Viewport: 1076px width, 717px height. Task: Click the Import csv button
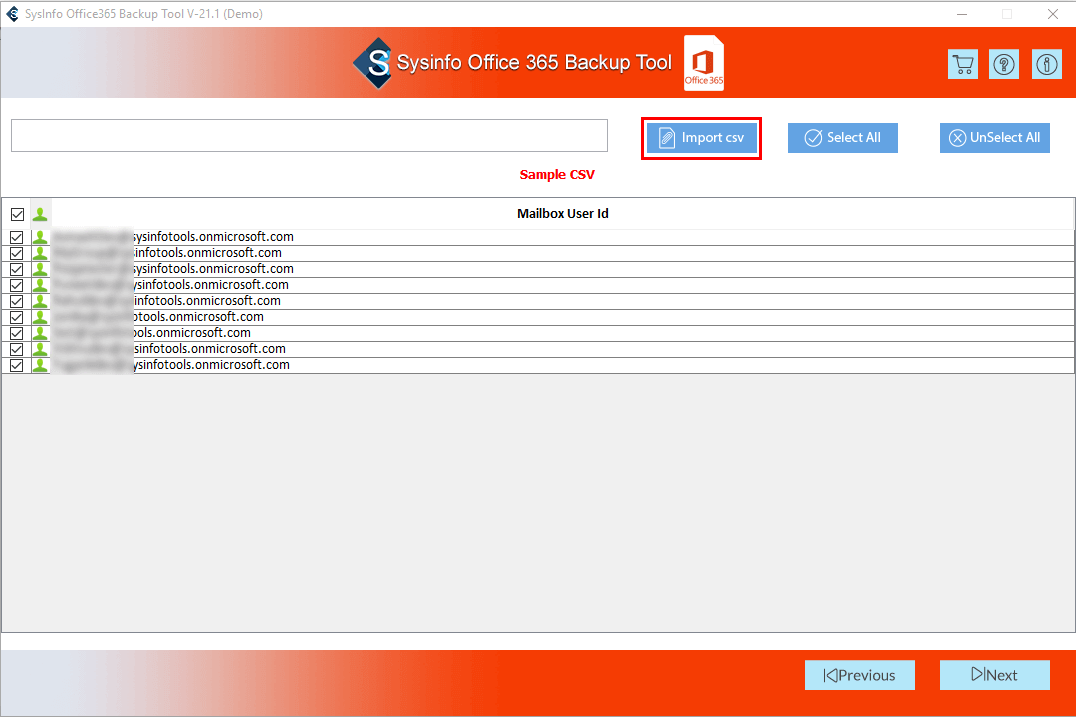pyautogui.click(x=701, y=138)
